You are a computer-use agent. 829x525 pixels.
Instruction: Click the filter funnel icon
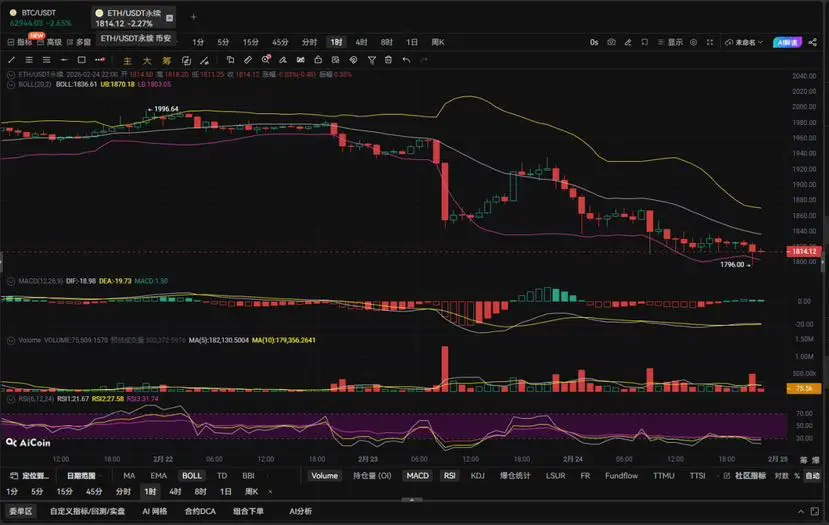click(372, 60)
